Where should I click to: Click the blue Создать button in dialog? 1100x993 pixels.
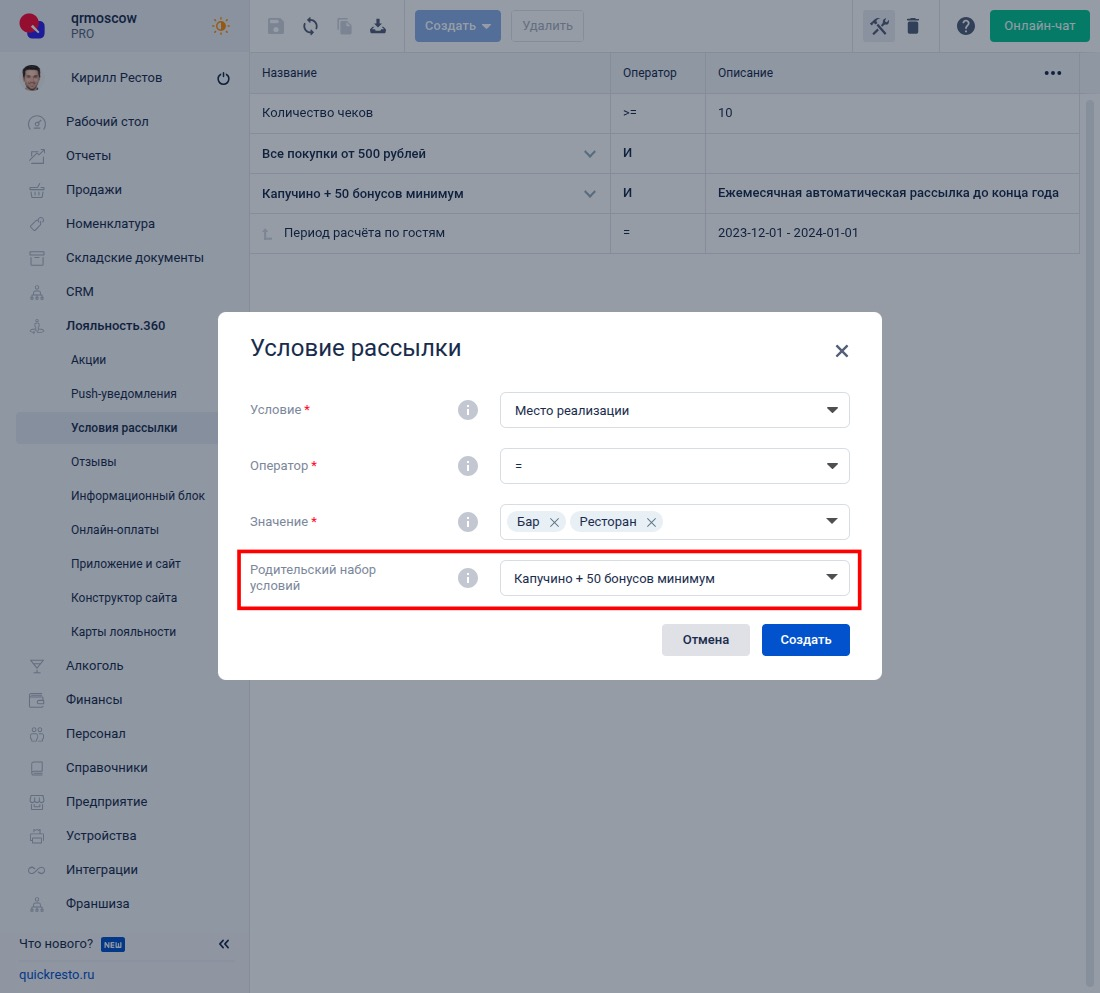point(805,640)
